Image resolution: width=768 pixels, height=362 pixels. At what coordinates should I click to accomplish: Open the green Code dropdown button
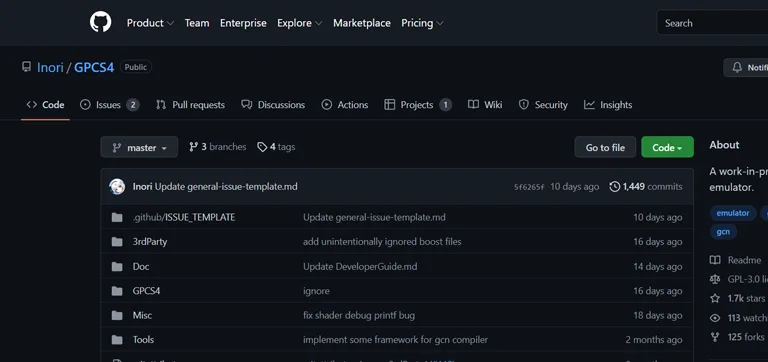coord(667,147)
